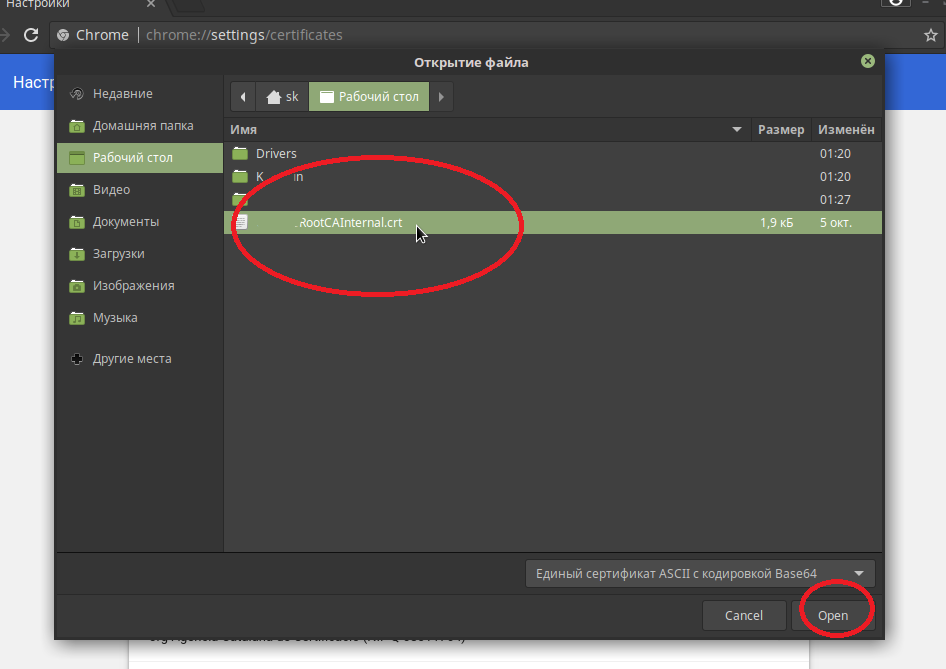Open the Pictures sidebar folder

(x=133, y=286)
